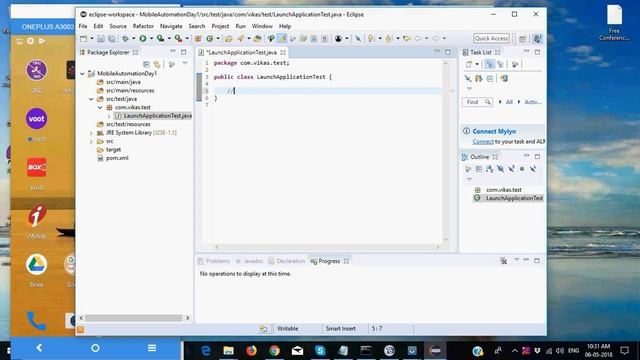Launch Debug from the bug icon
The image size is (640, 360).
125,38
